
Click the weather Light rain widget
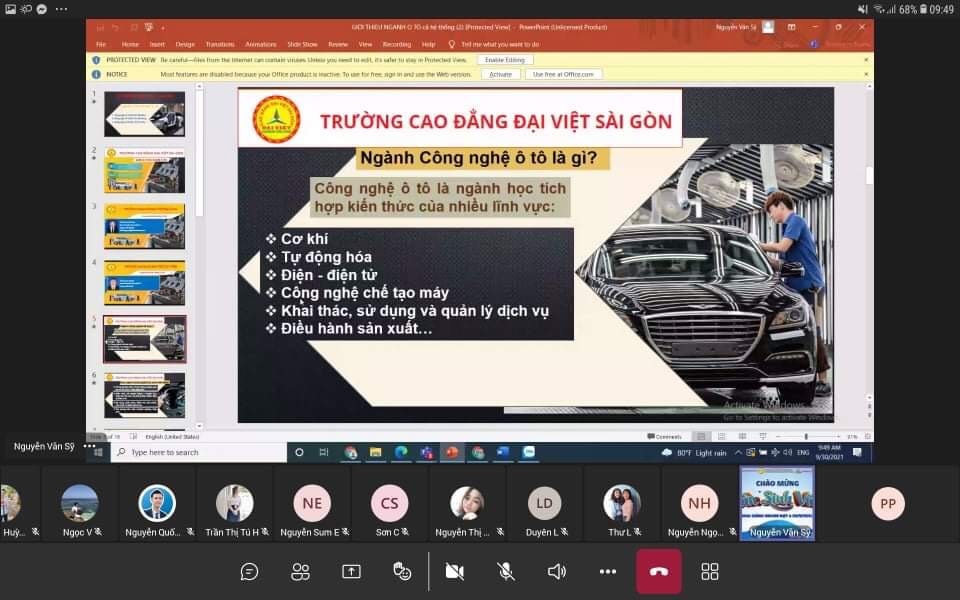tap(694, 453)
